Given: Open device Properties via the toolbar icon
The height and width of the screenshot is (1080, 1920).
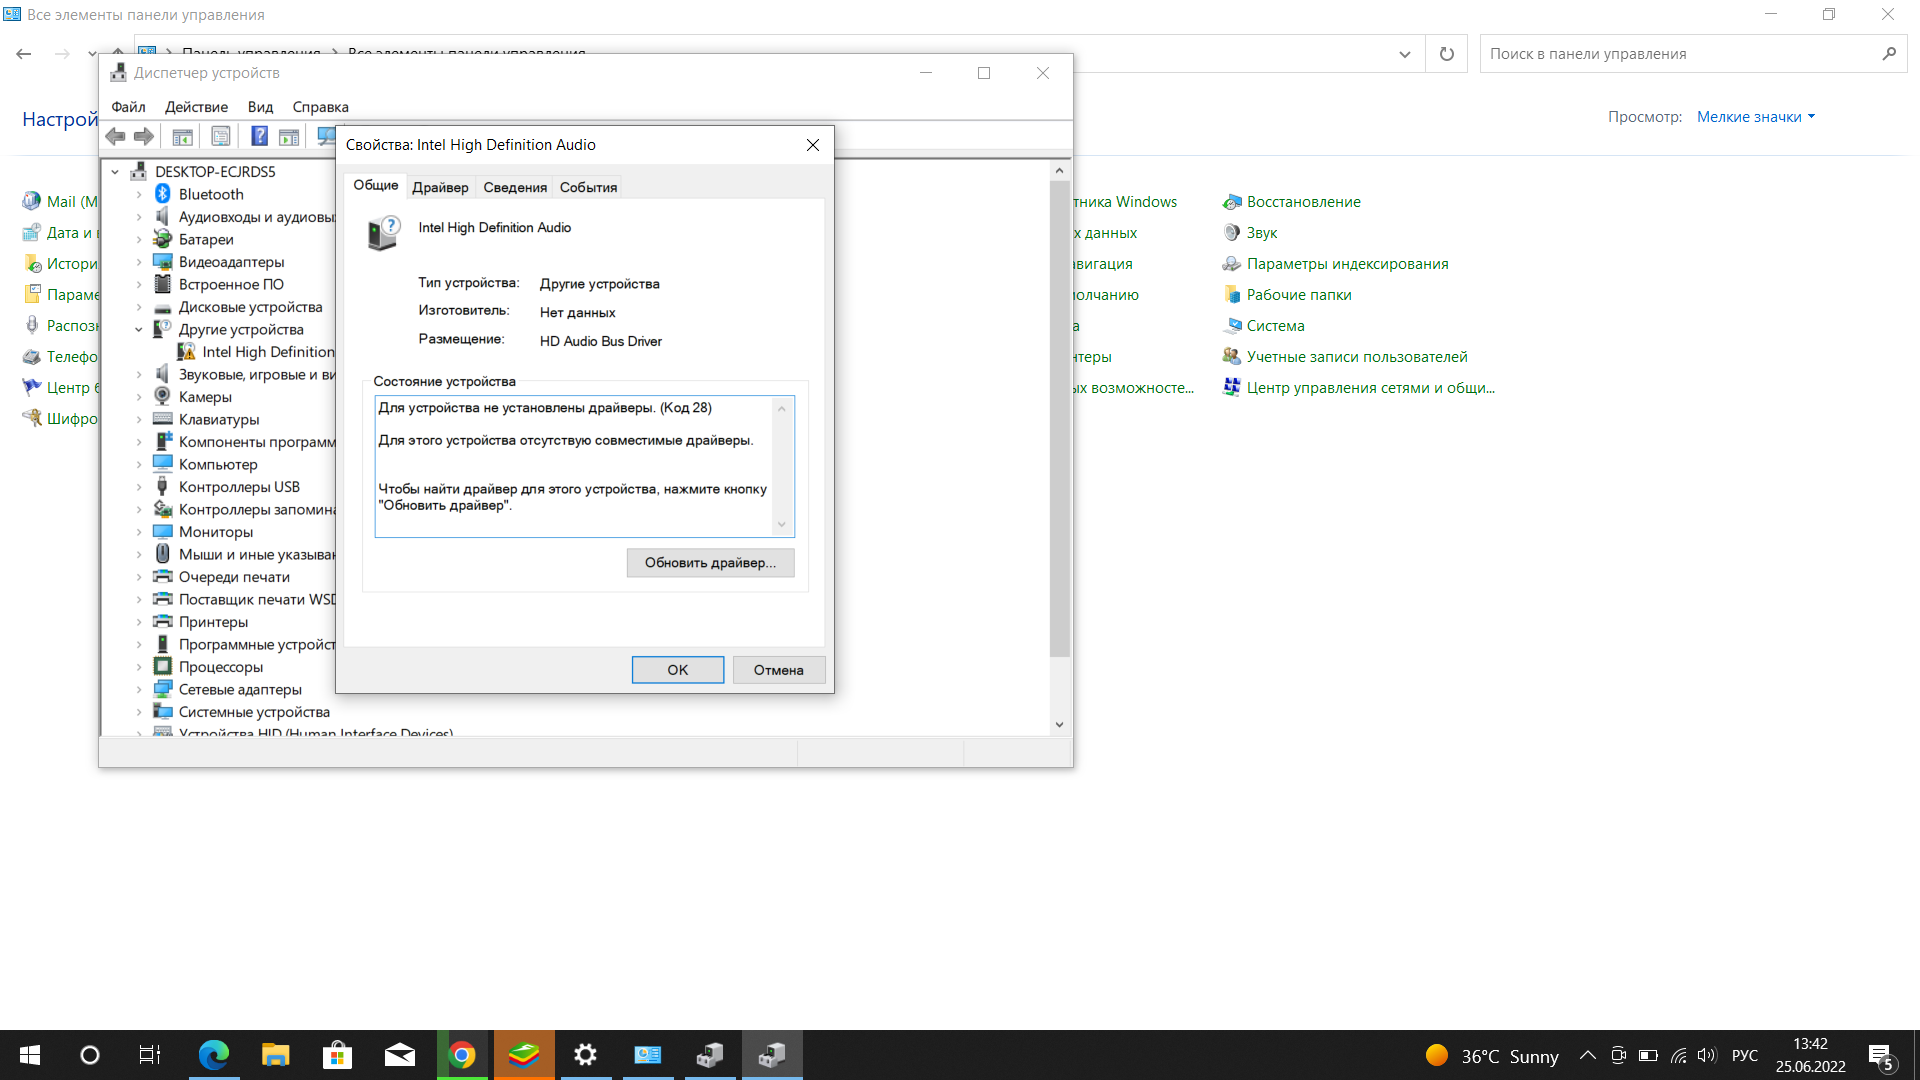Looking at the screenshot, I should pyautogui.click(x=220, y=136).
